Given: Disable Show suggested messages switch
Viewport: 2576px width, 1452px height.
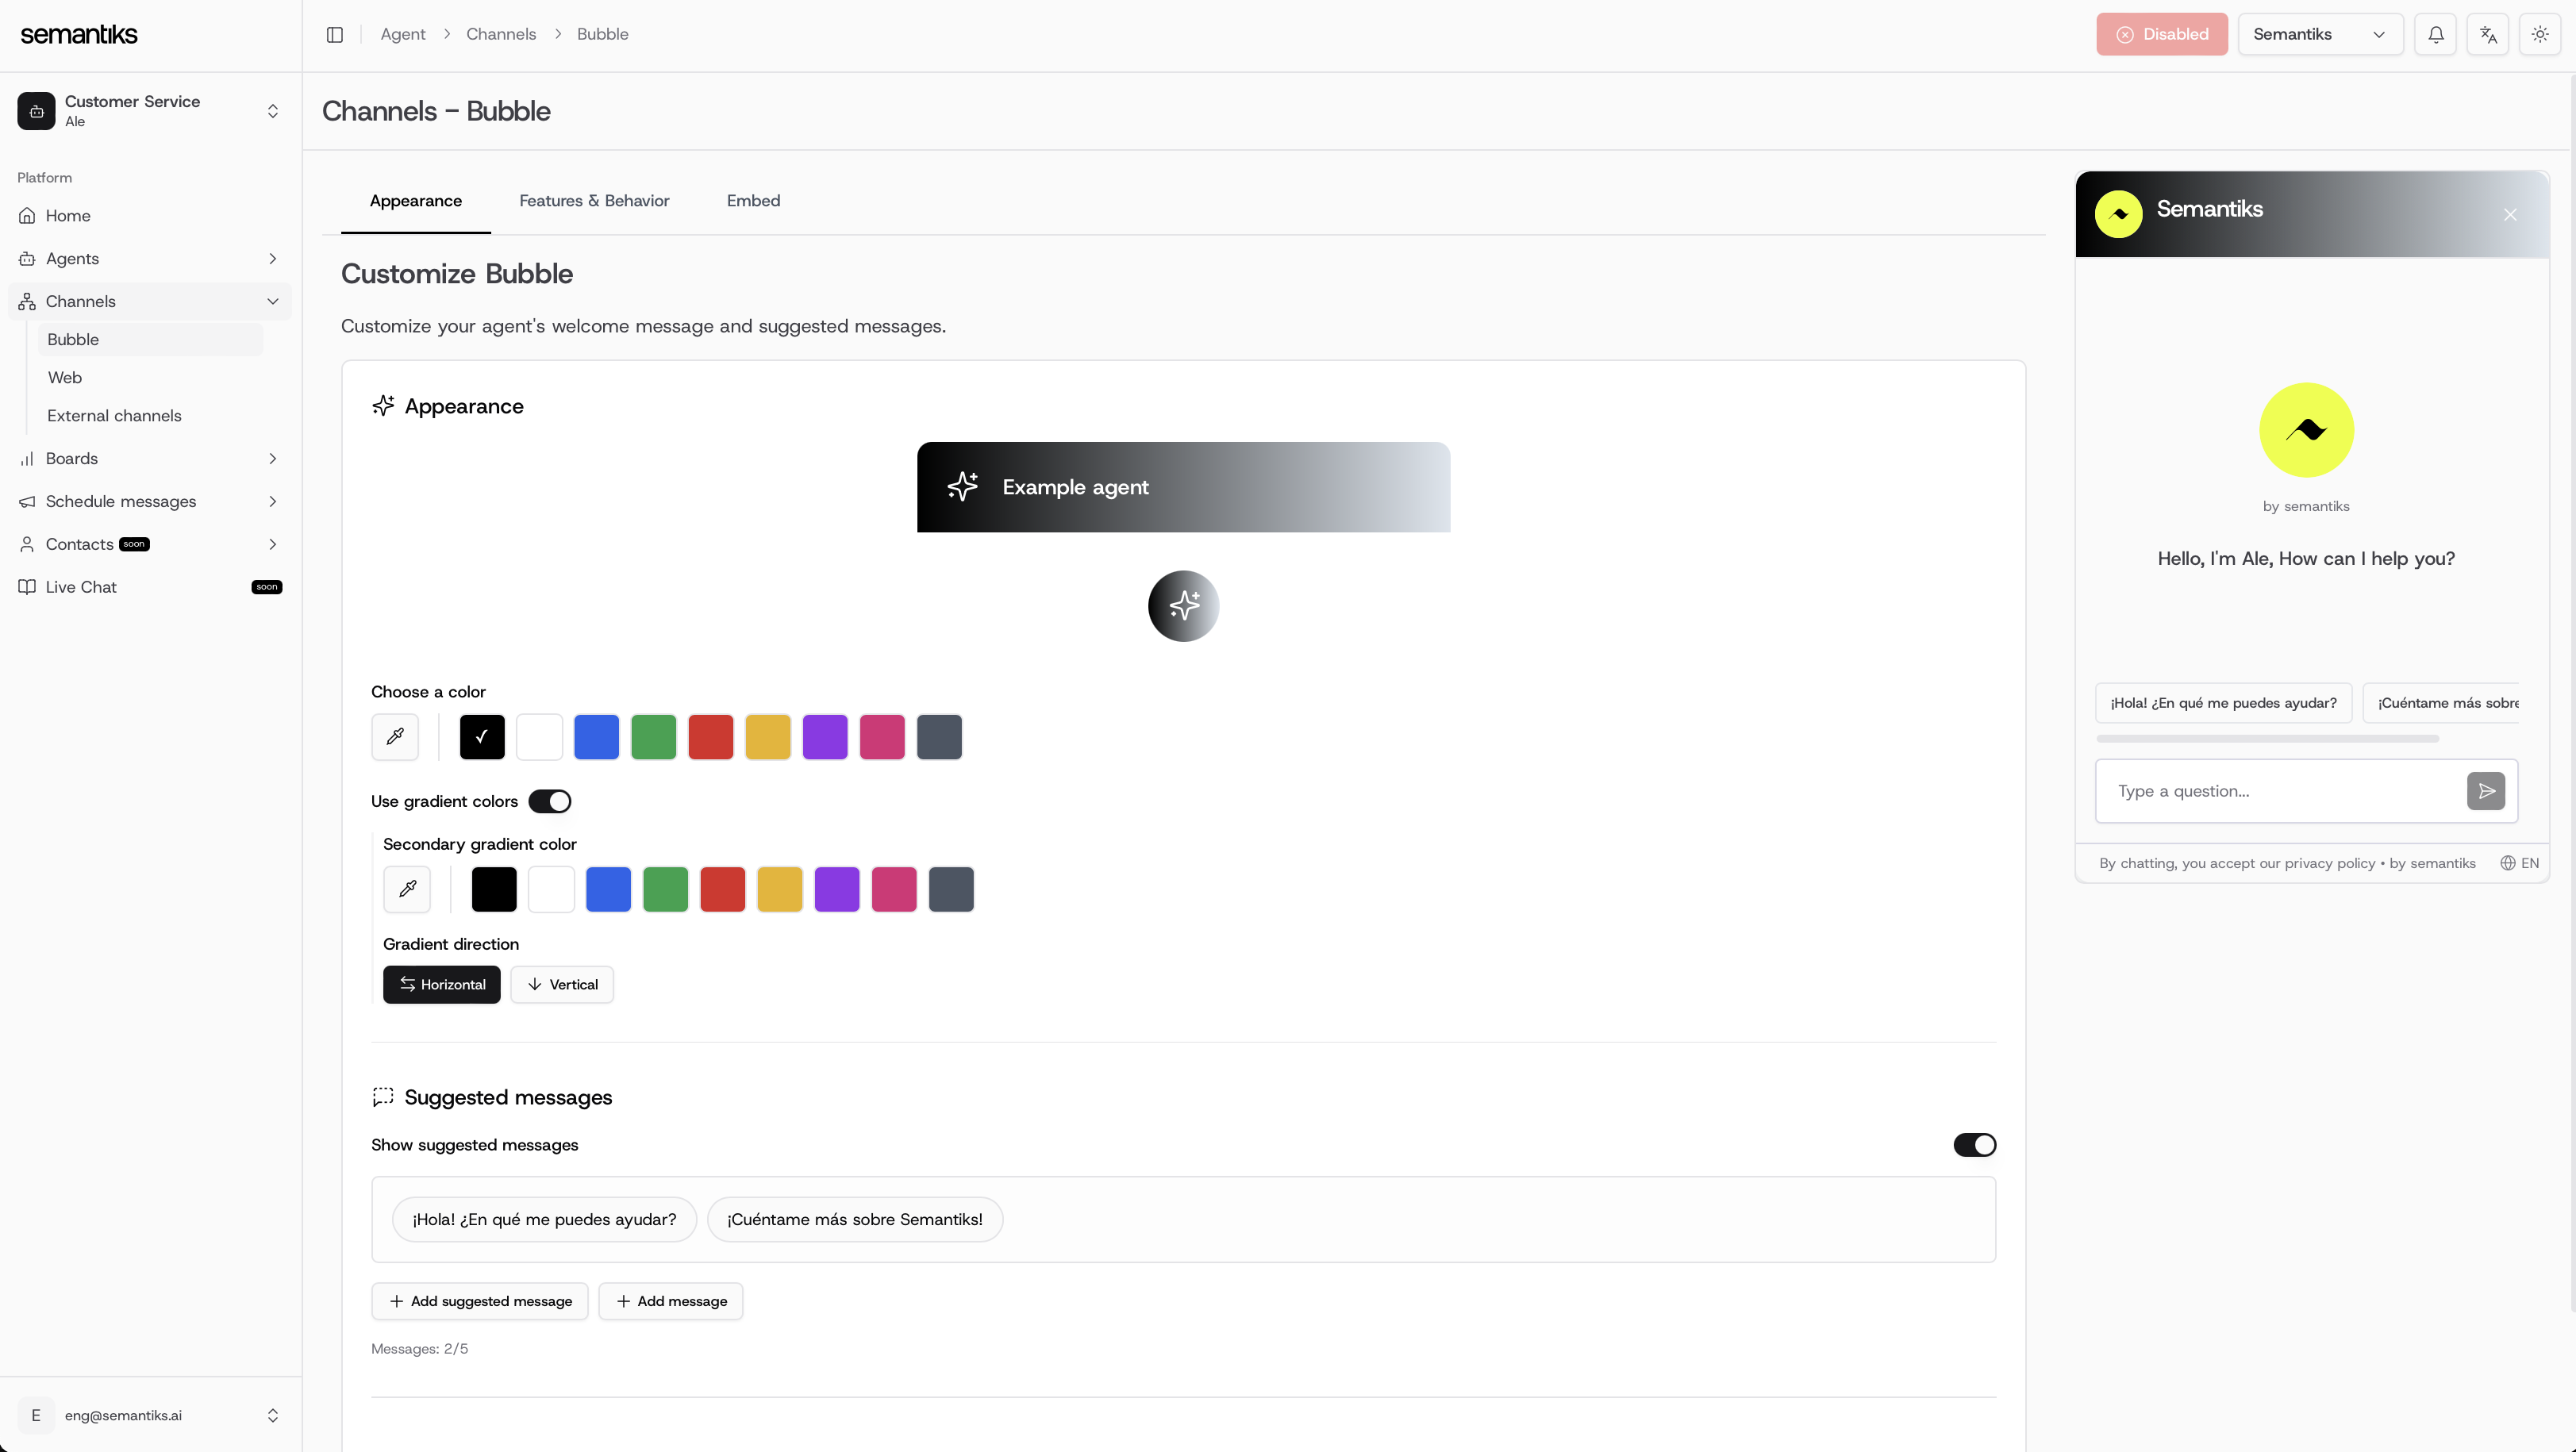Looking at the screenshot, I should pos(1974,1145).
